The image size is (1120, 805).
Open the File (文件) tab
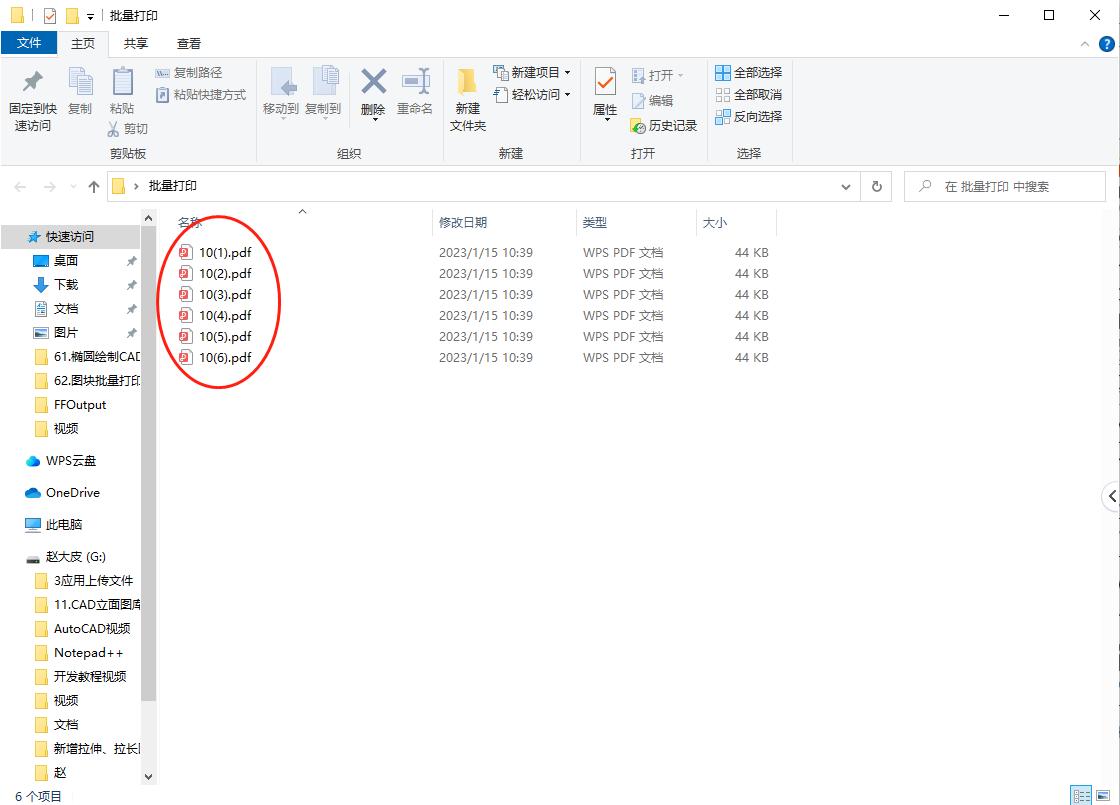29,43
